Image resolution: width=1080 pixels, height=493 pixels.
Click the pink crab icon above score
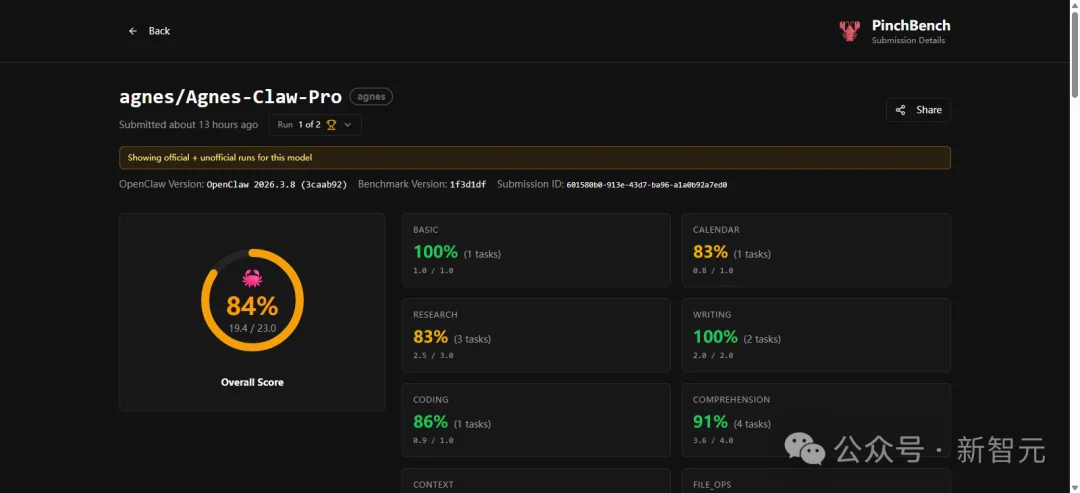click(252, 278)
